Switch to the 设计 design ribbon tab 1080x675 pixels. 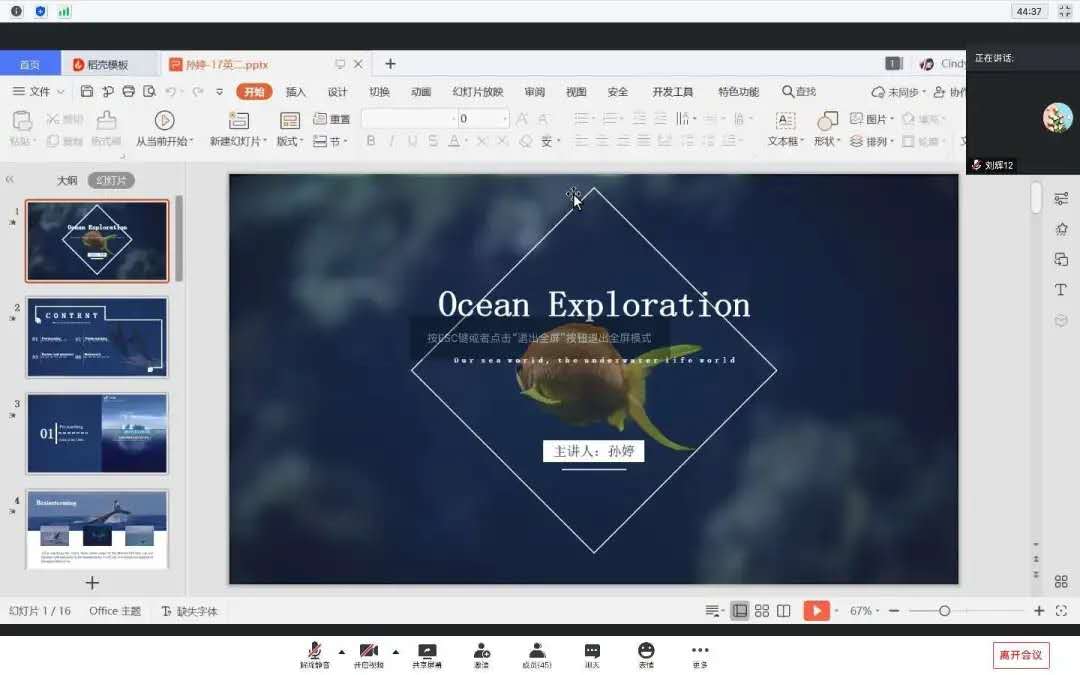click(337, 92)
